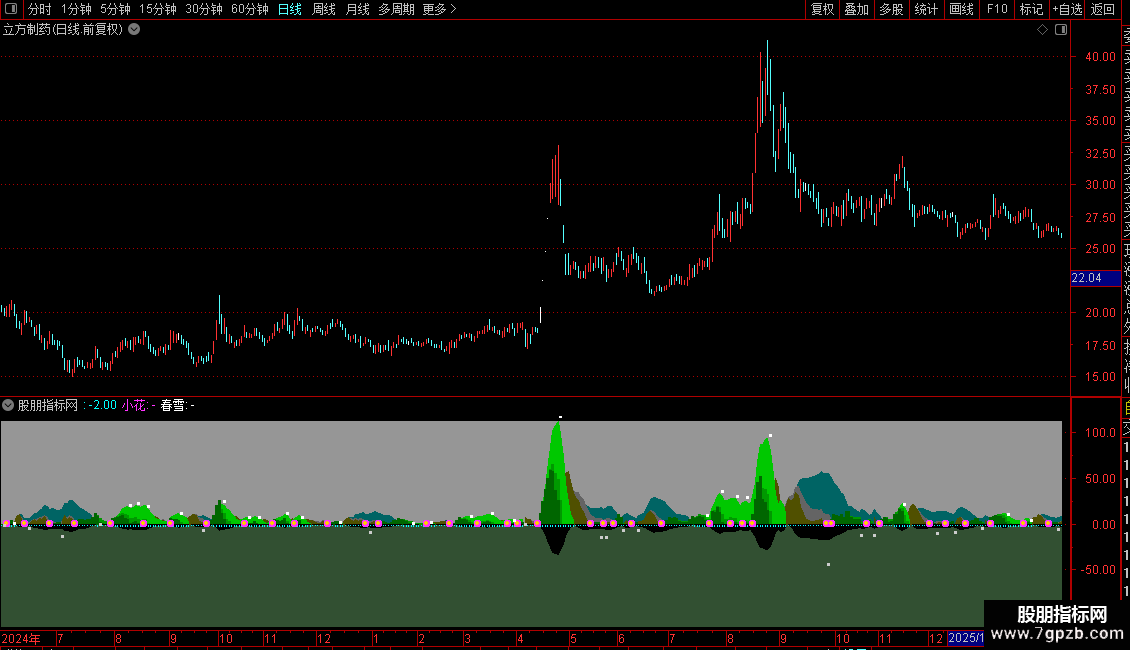
Task: Click the month 9 marker right of 8
Action: (x=783, y=638)
